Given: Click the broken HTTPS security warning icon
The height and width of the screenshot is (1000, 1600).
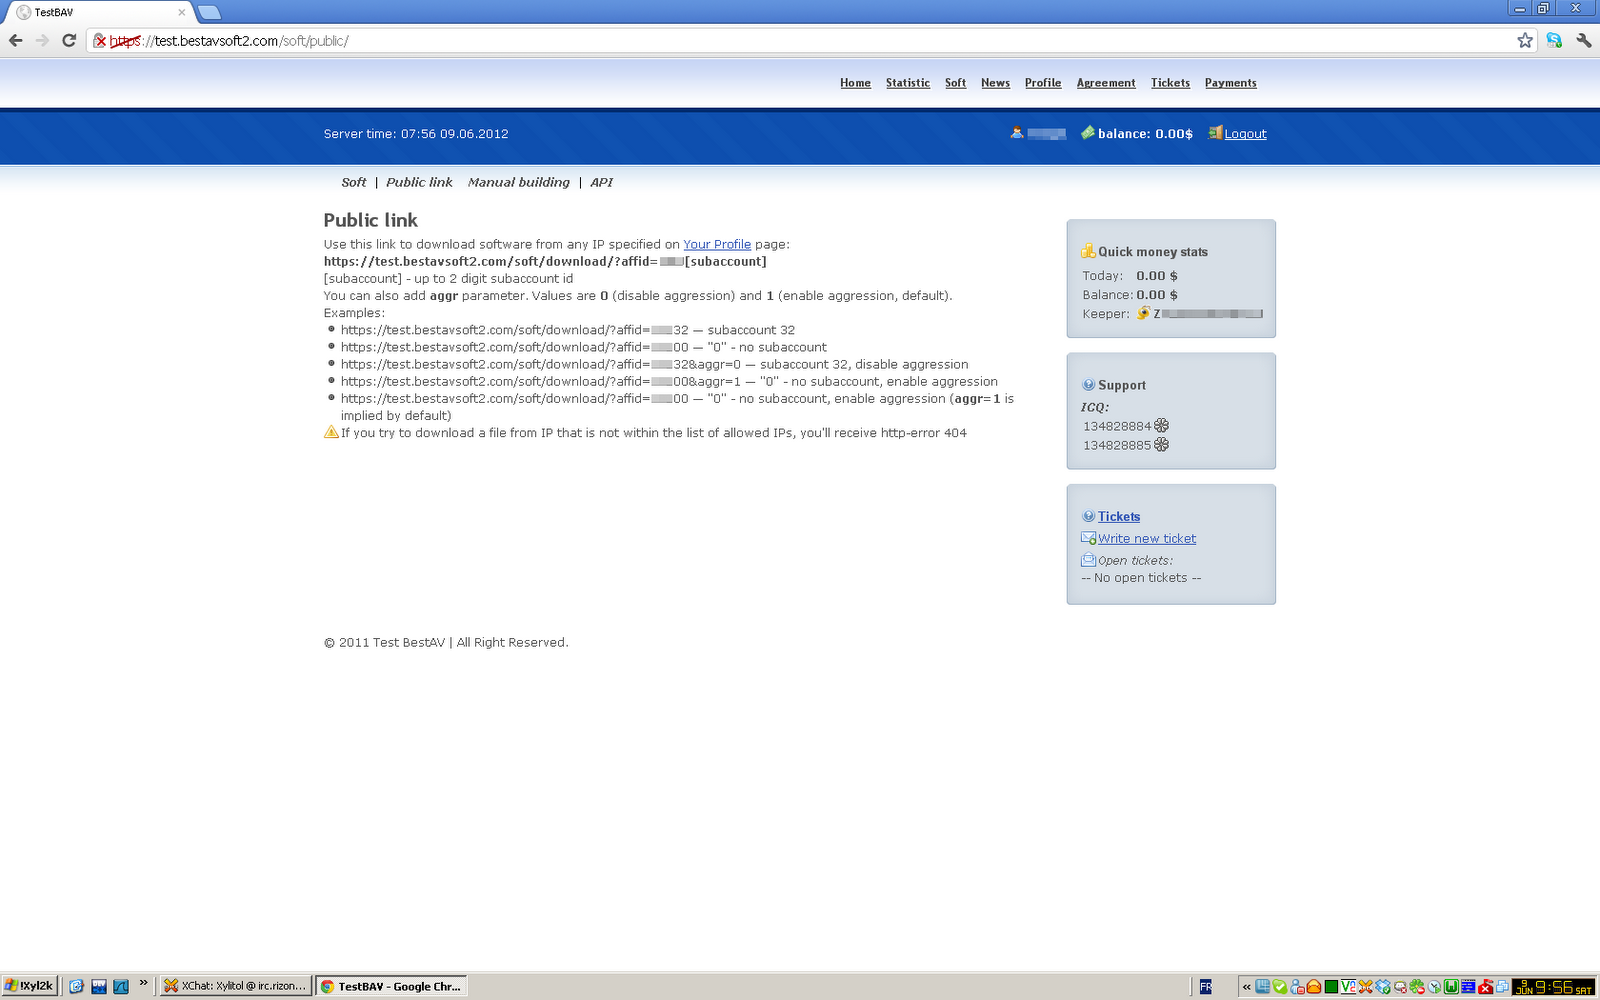Looking at the screenshot, I should click(100, 41).
